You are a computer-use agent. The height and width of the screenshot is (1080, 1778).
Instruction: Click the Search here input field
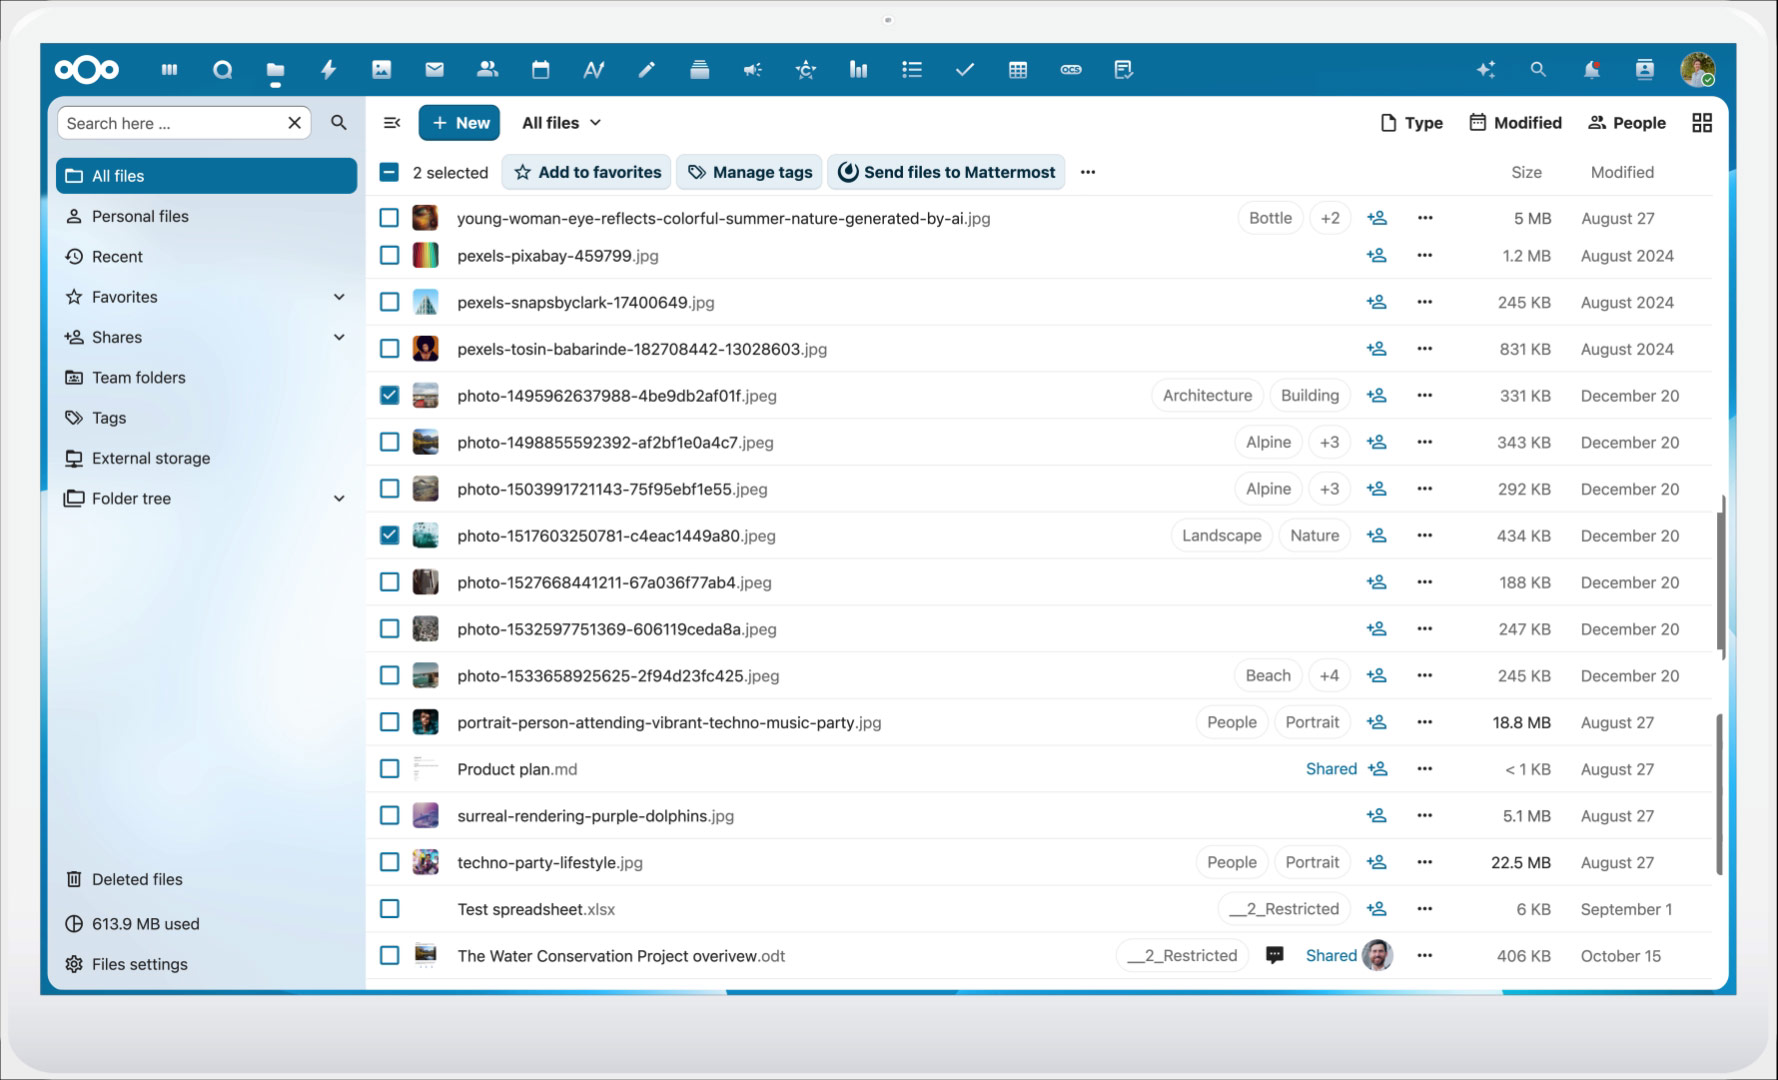pyautogui.click(x=170, y=123)
